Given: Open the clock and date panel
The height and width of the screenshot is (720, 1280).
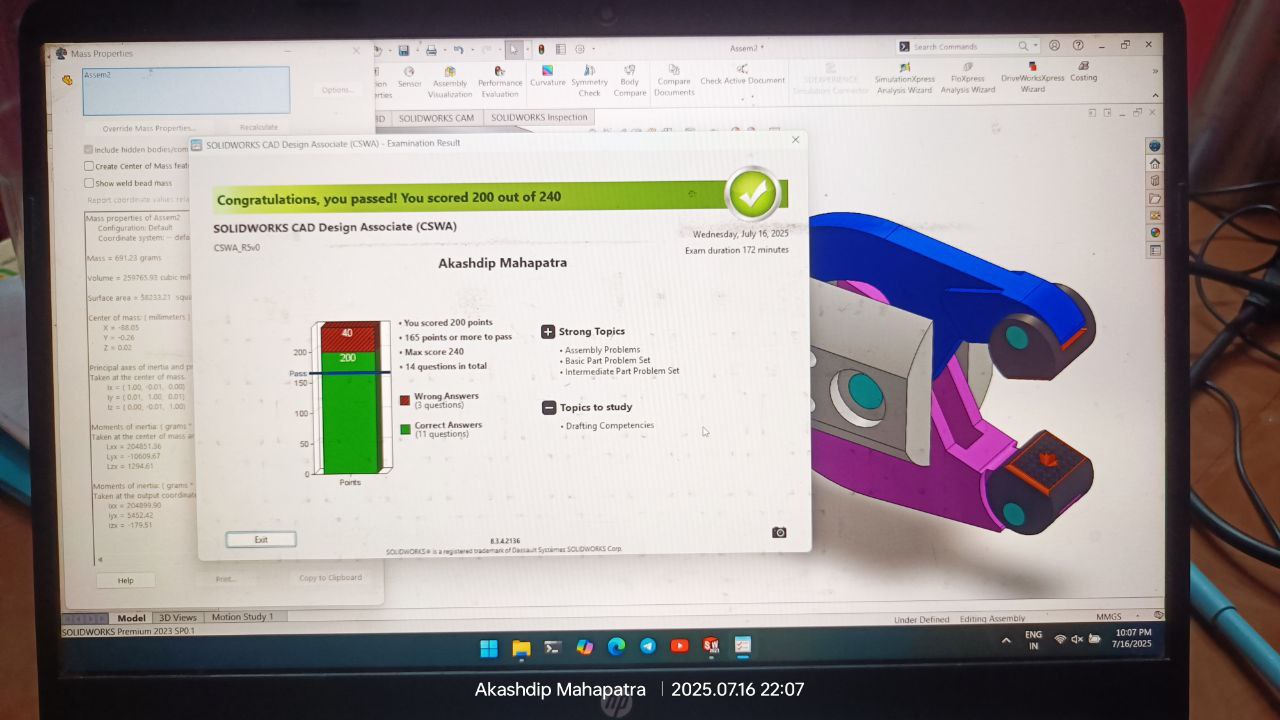Looking at the screenshot, I should [1131, 639].
